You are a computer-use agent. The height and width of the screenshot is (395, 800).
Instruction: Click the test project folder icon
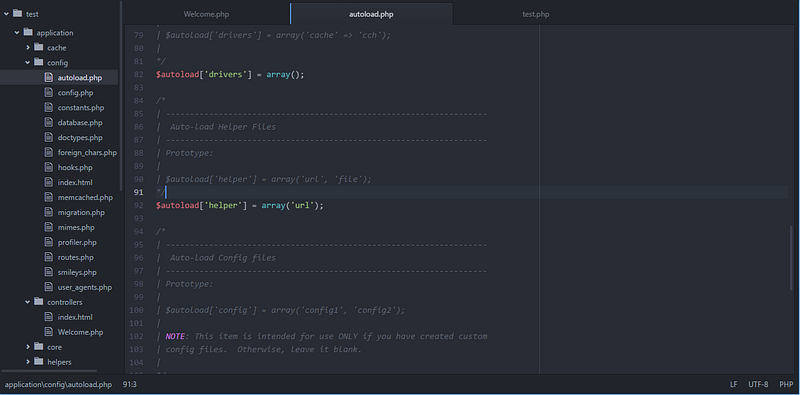[17, 14]
